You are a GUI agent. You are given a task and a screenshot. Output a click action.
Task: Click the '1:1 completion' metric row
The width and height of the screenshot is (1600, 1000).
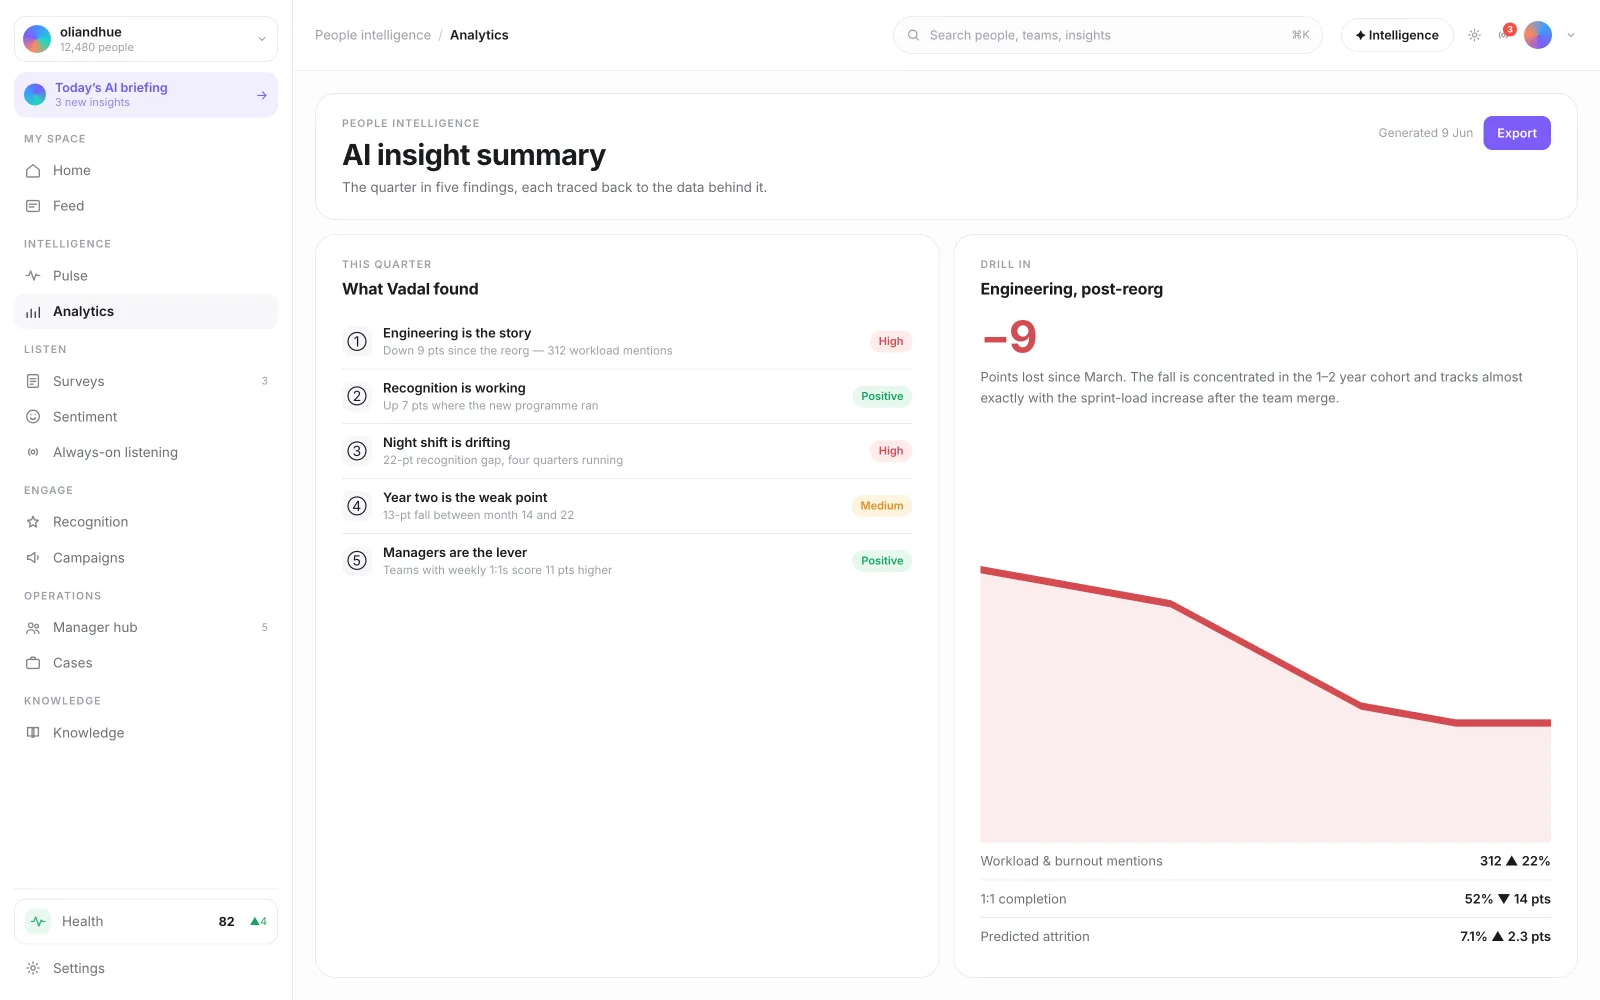(1266, 900)
